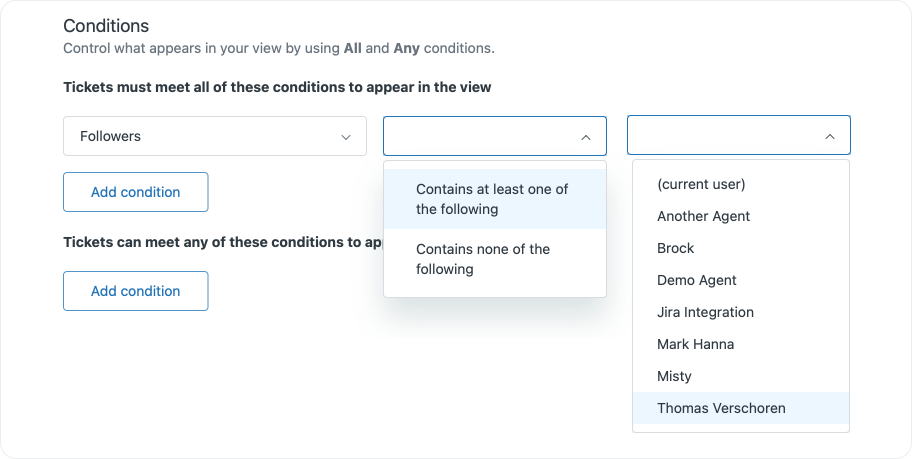The image size is (912, 459).
Task: Select Thomas Verschoren from the list
Action: pos(721,408)
